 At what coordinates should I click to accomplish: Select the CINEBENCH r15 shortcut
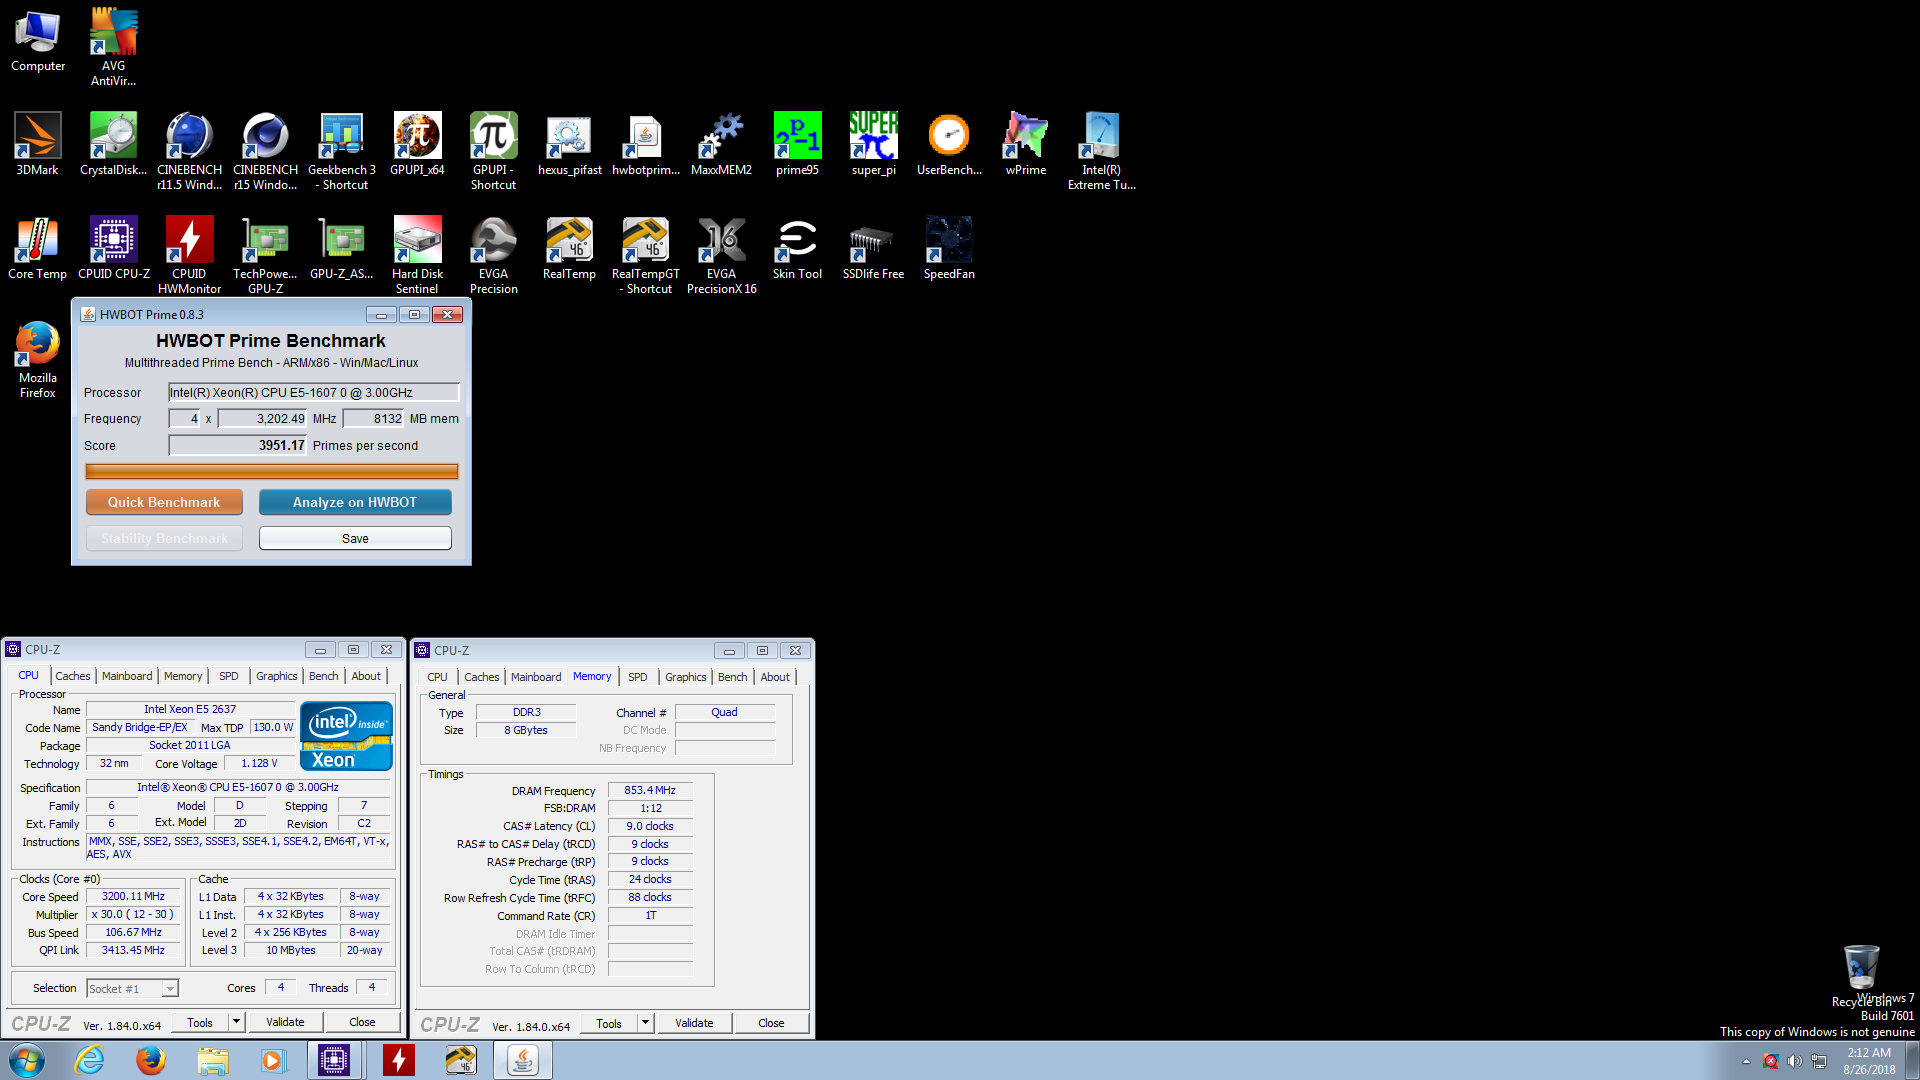point(265,152)
